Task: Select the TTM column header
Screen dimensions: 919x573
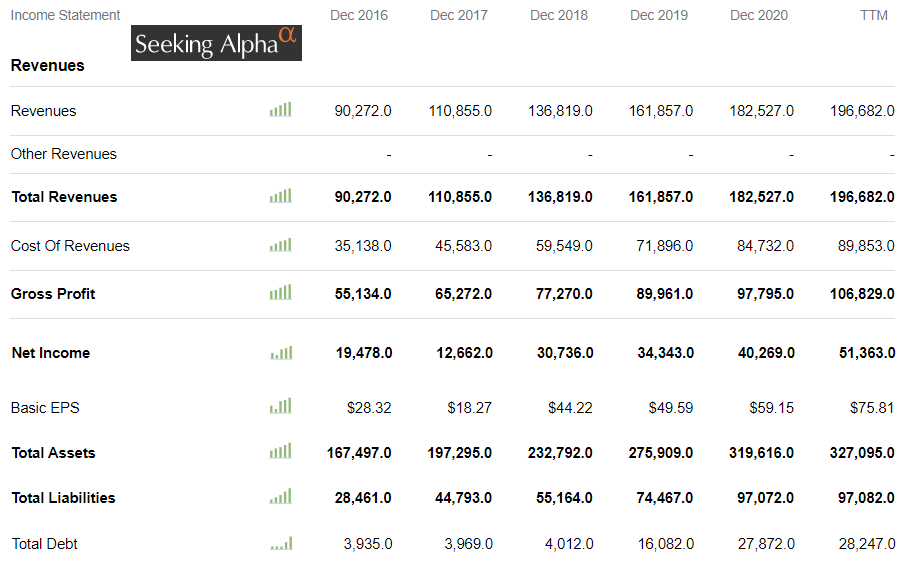Action: [873, 15]
